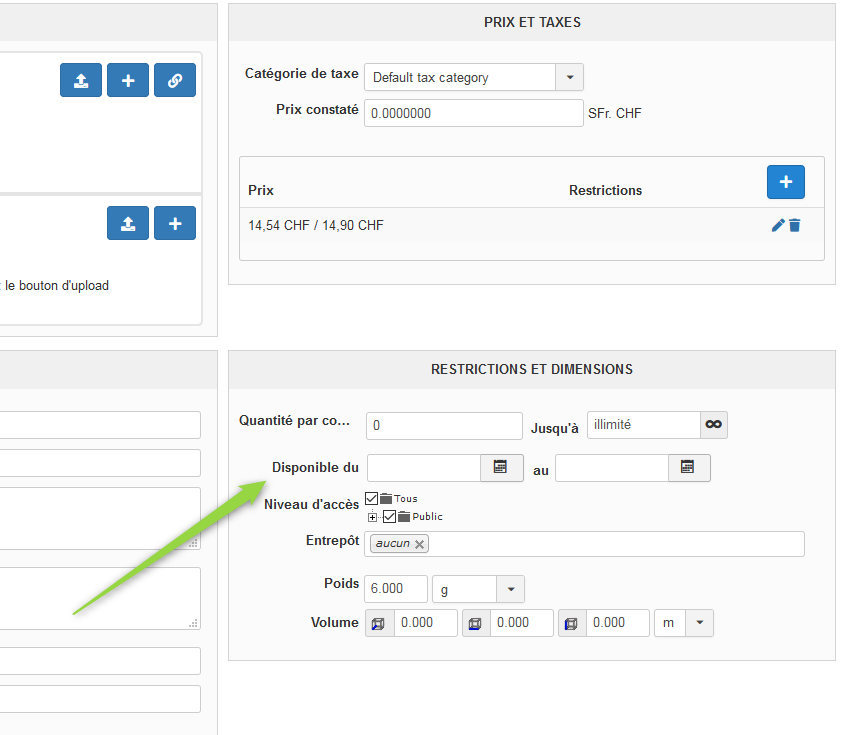This screenshot has width=851, height=735.
Task: Open calendar for the 'au' end date
Action: tap(688, 467)
